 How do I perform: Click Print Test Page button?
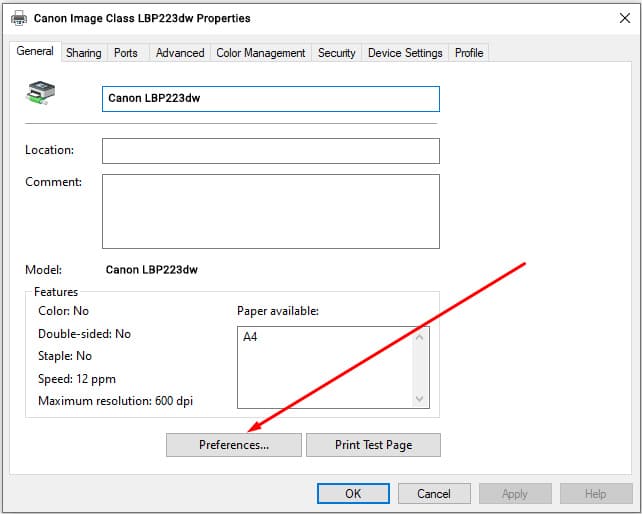tap(373, 445)
